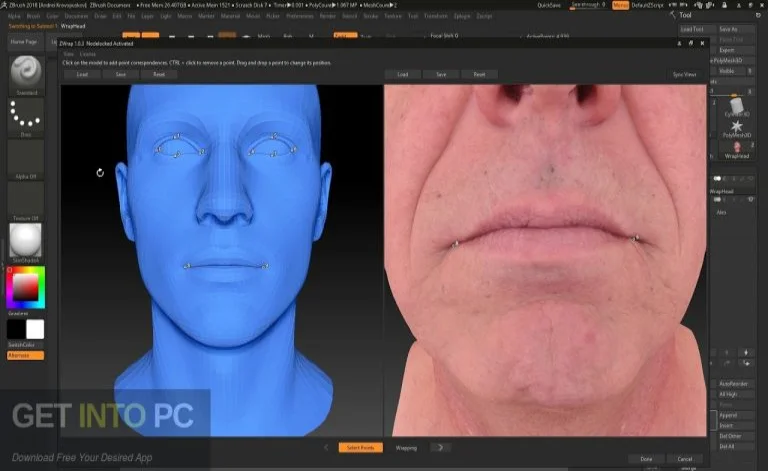
Task: Go to next step with right arrow
Action: (x=437, y=448)
